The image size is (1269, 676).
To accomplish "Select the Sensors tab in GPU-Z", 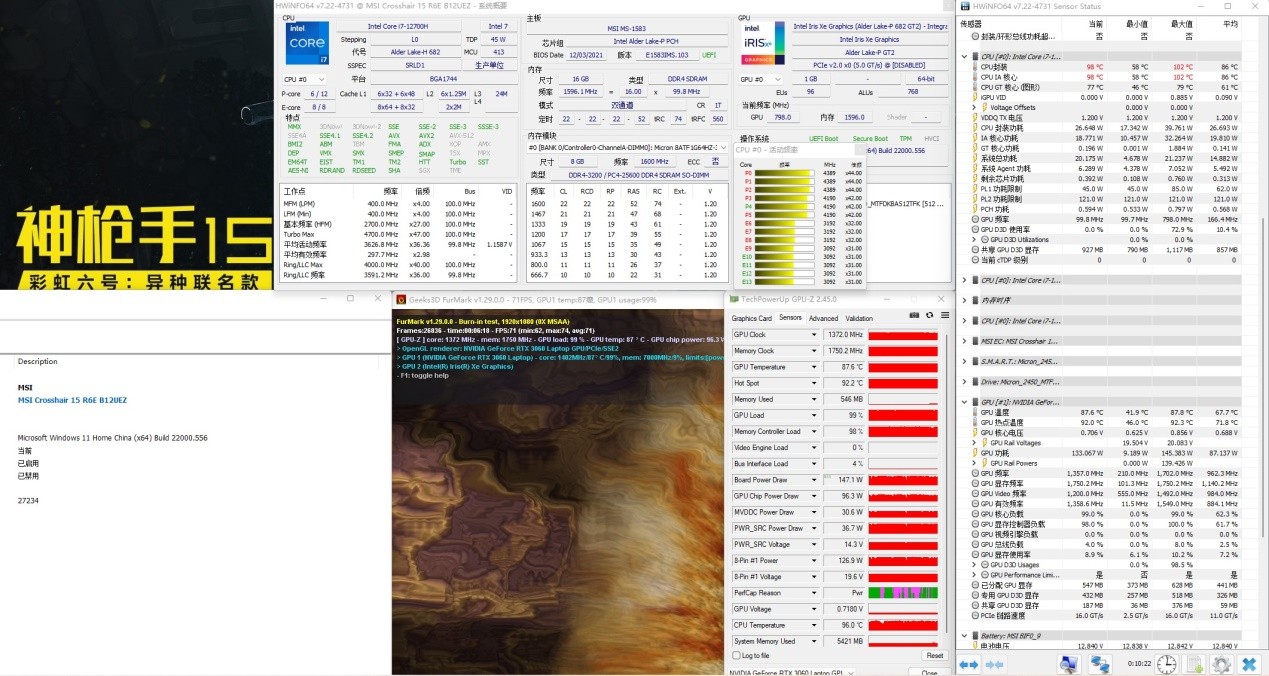I will pos(791,318).
